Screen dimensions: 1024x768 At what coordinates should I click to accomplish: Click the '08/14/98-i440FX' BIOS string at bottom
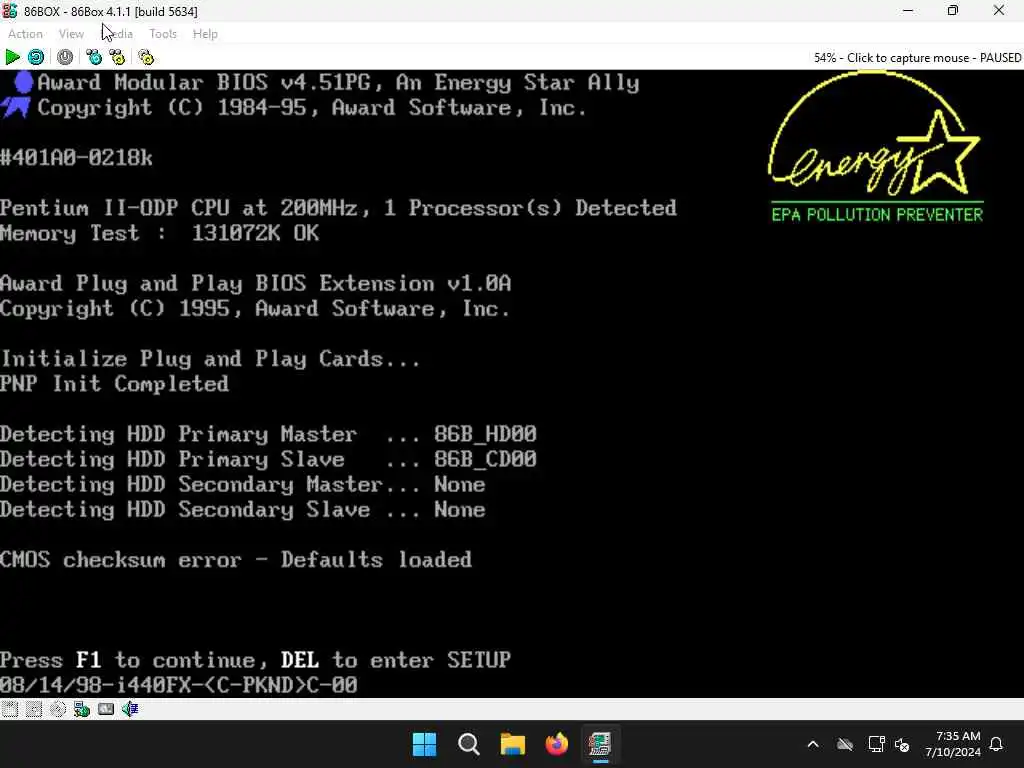(179, 685)
